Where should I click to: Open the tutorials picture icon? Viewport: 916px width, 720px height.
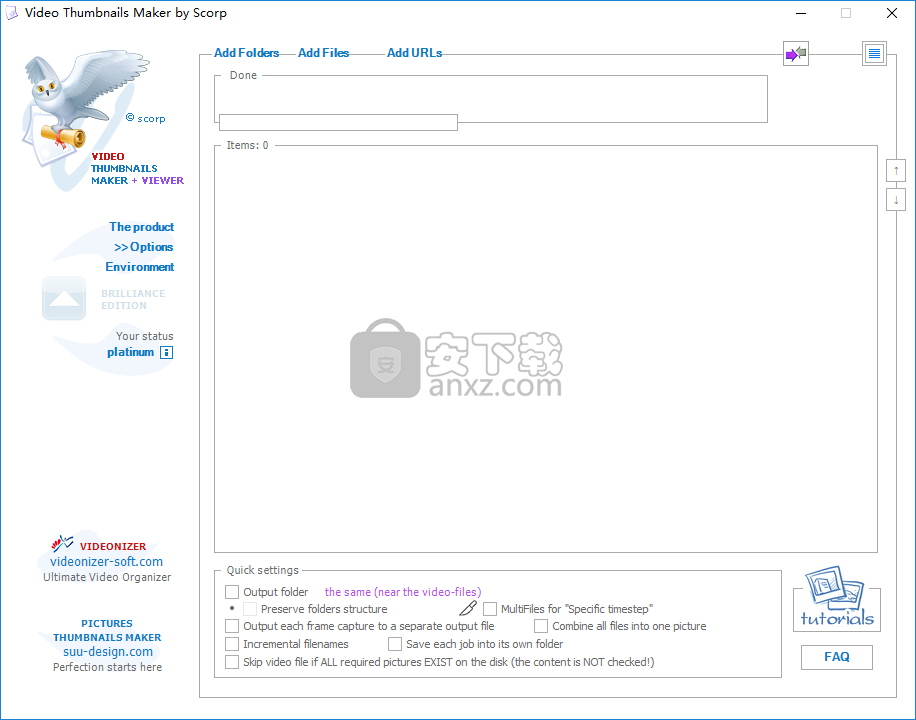(x=837, y=597)
